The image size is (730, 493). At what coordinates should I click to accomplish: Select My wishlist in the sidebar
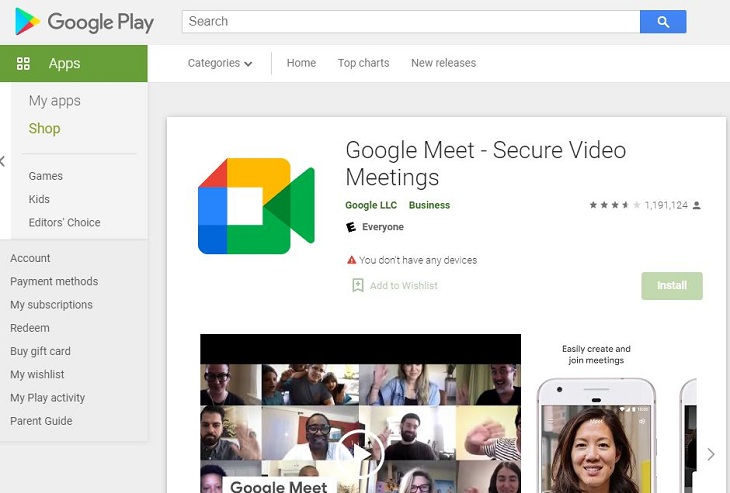pos(37,374)
